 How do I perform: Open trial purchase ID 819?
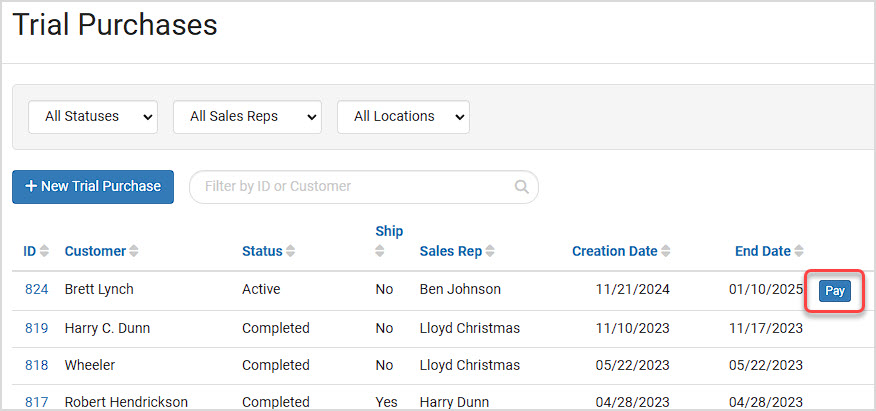[x=36, y=328]
